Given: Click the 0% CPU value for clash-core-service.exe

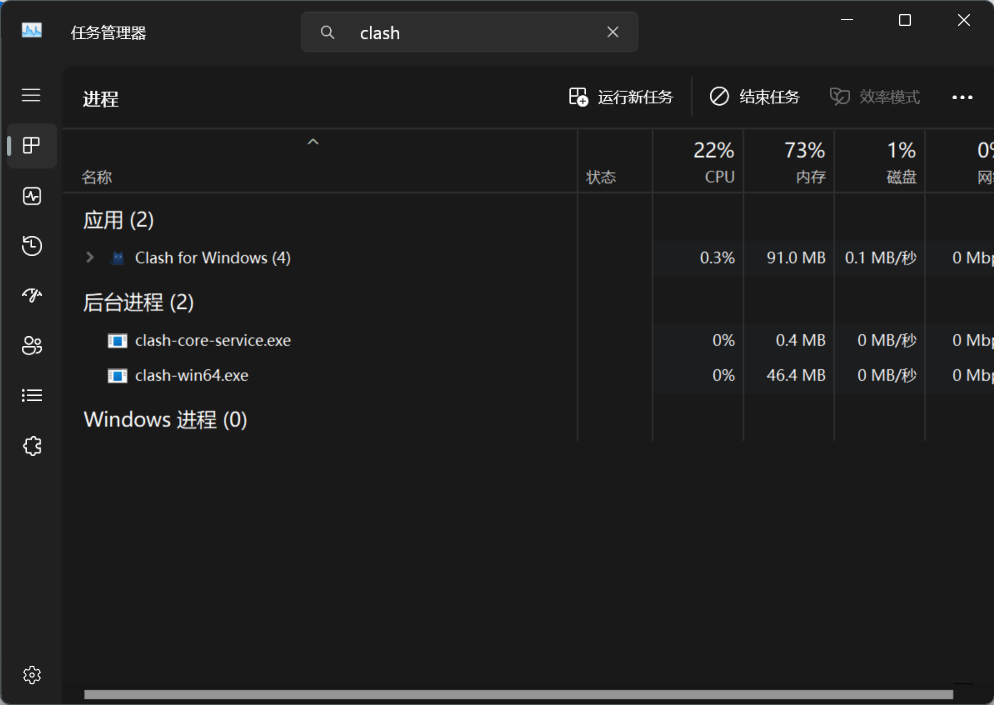Looking at the screenshot, I should [x=723, y=340].
